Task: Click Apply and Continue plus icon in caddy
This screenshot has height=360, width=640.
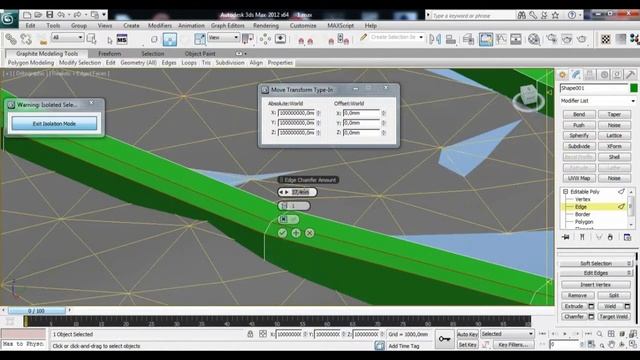Action: tap(296, 233)
